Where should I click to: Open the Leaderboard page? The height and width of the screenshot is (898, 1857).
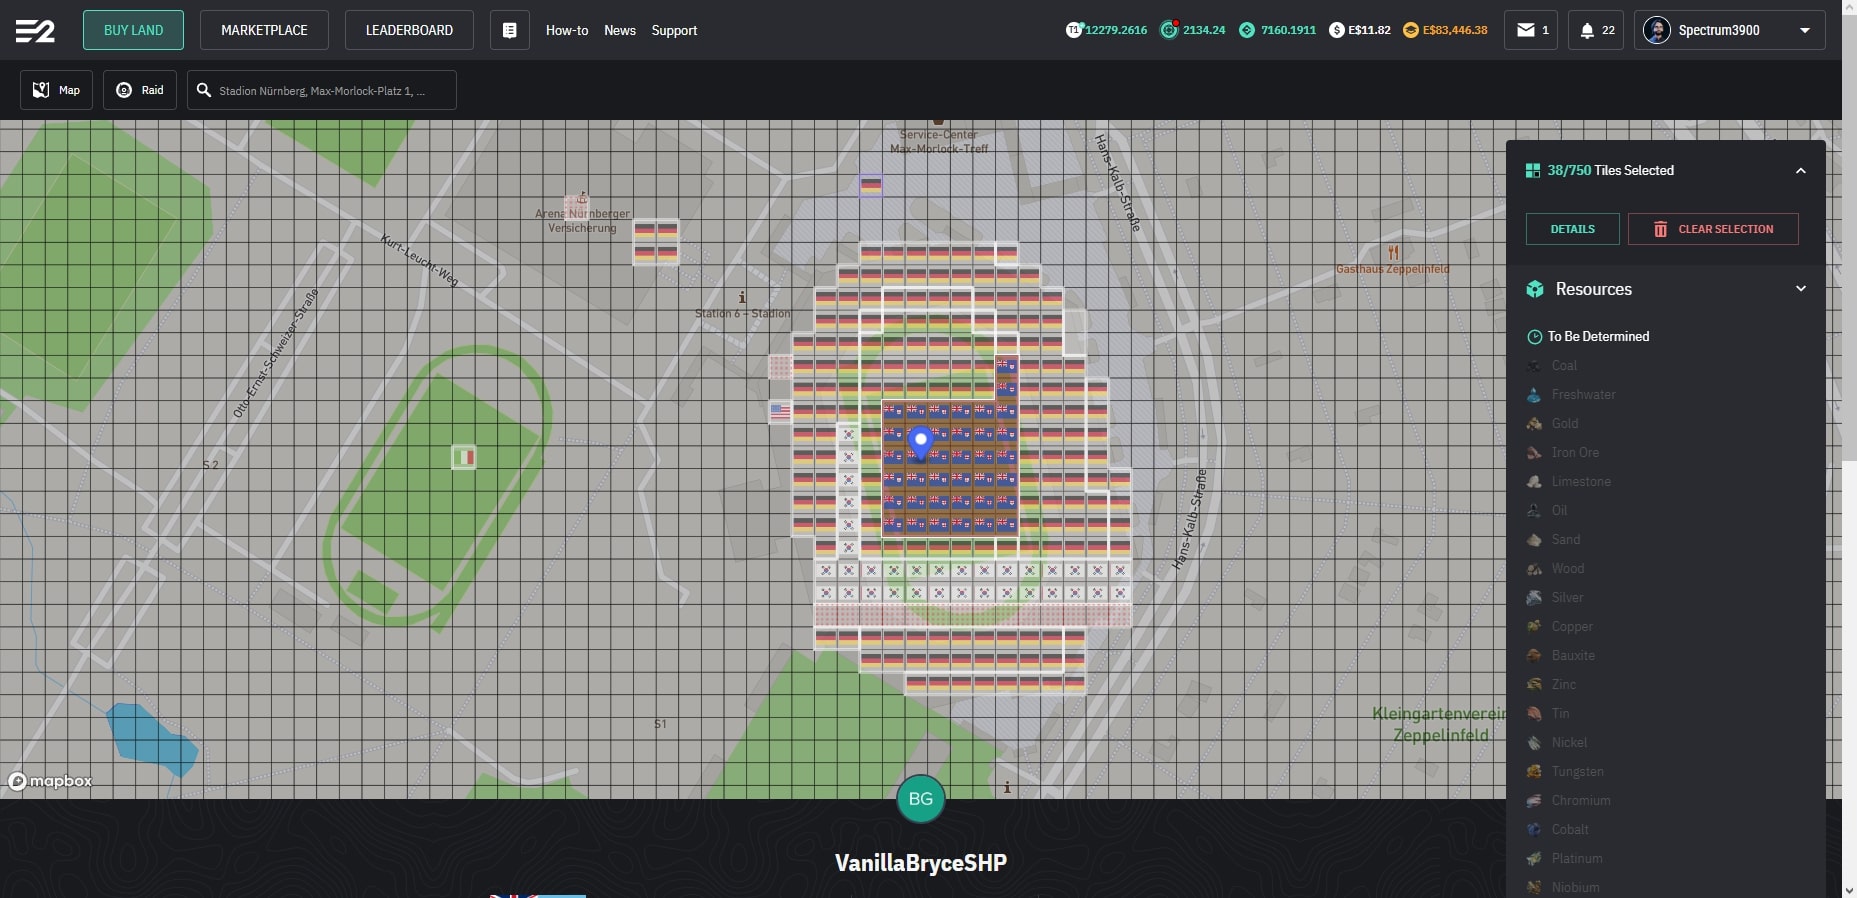[x=409, y=30]
